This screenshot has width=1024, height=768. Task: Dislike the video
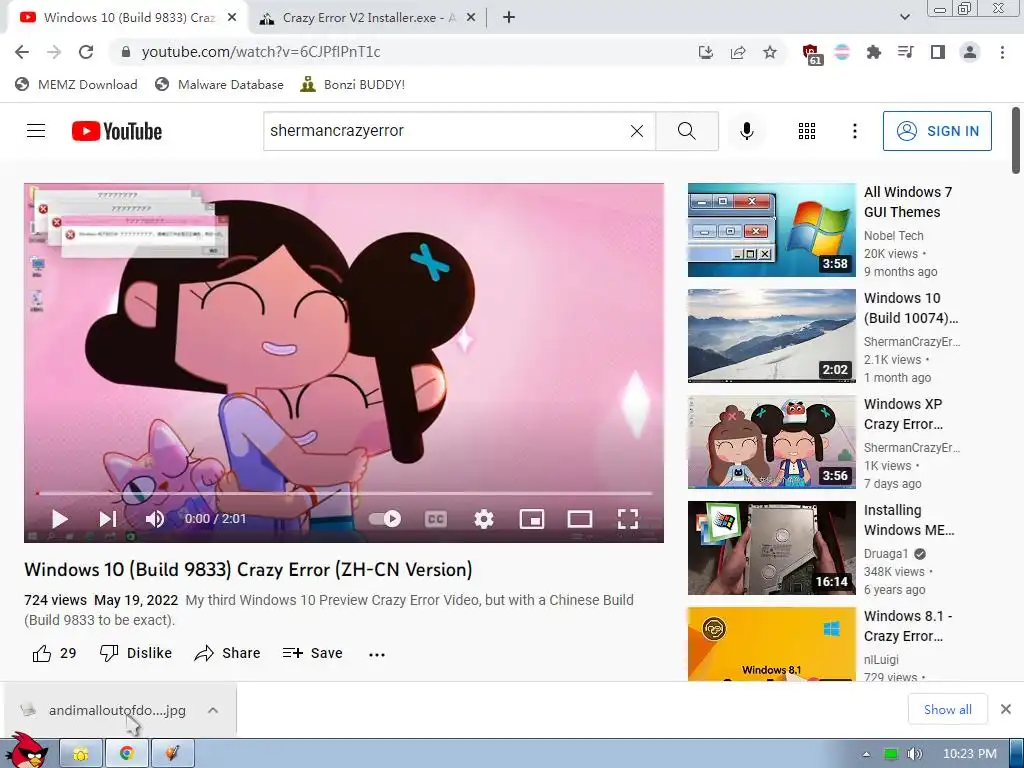point(136,653)
